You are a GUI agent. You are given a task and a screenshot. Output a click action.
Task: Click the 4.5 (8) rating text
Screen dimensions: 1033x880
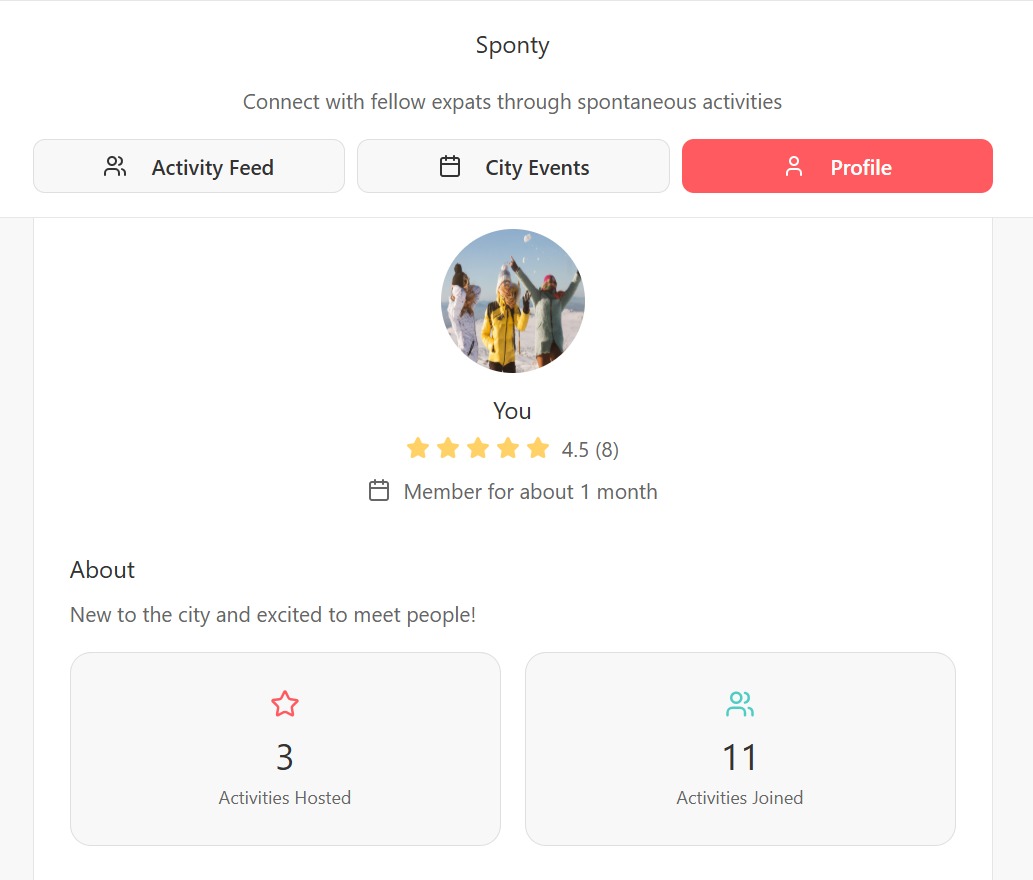point(590,450)
